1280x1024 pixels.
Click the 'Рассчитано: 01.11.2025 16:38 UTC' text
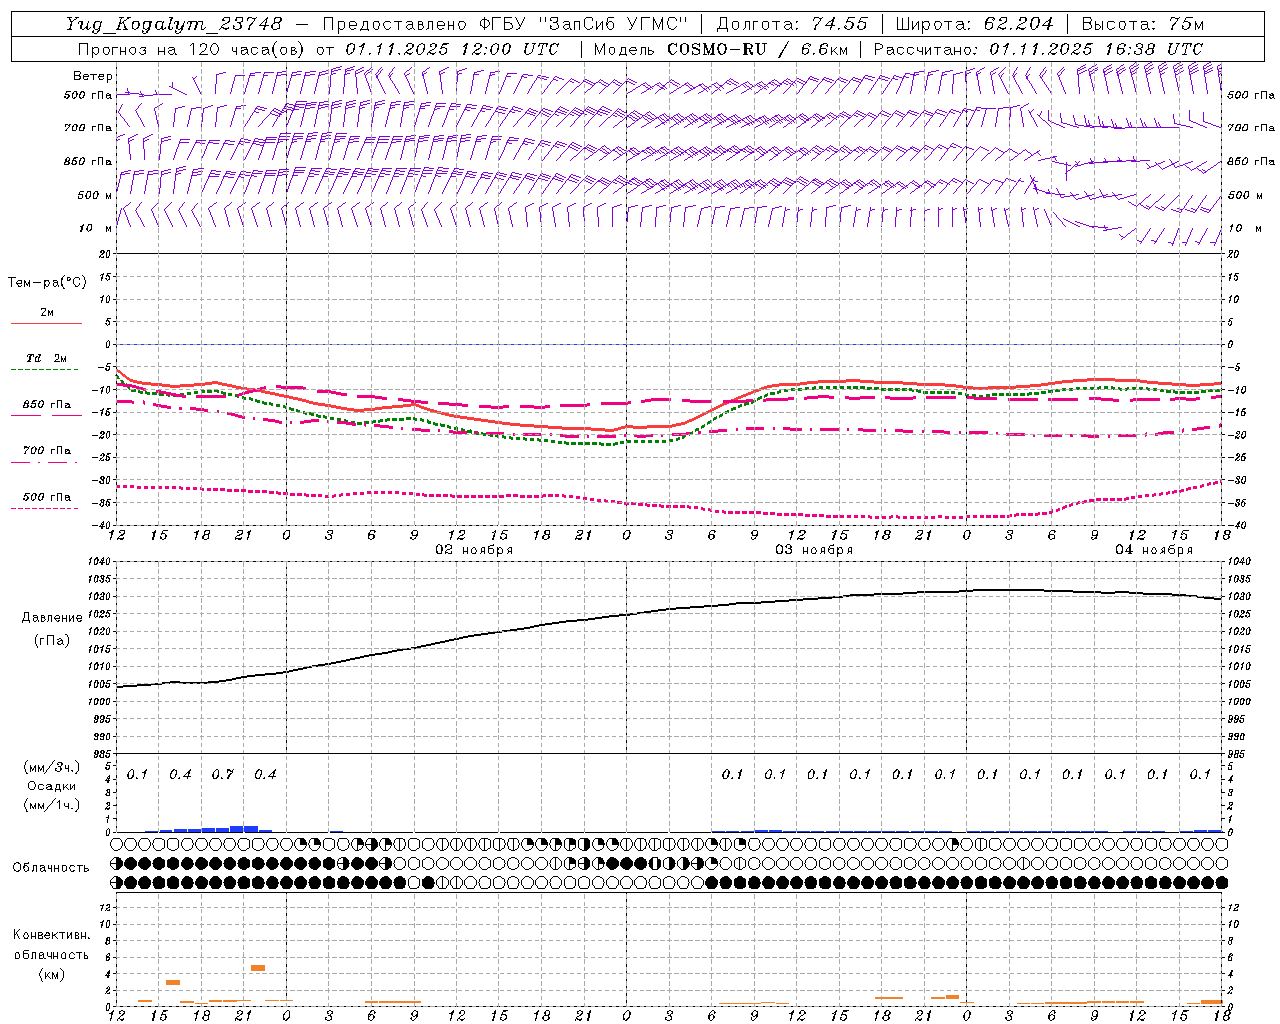click(x=1038, y=49)
